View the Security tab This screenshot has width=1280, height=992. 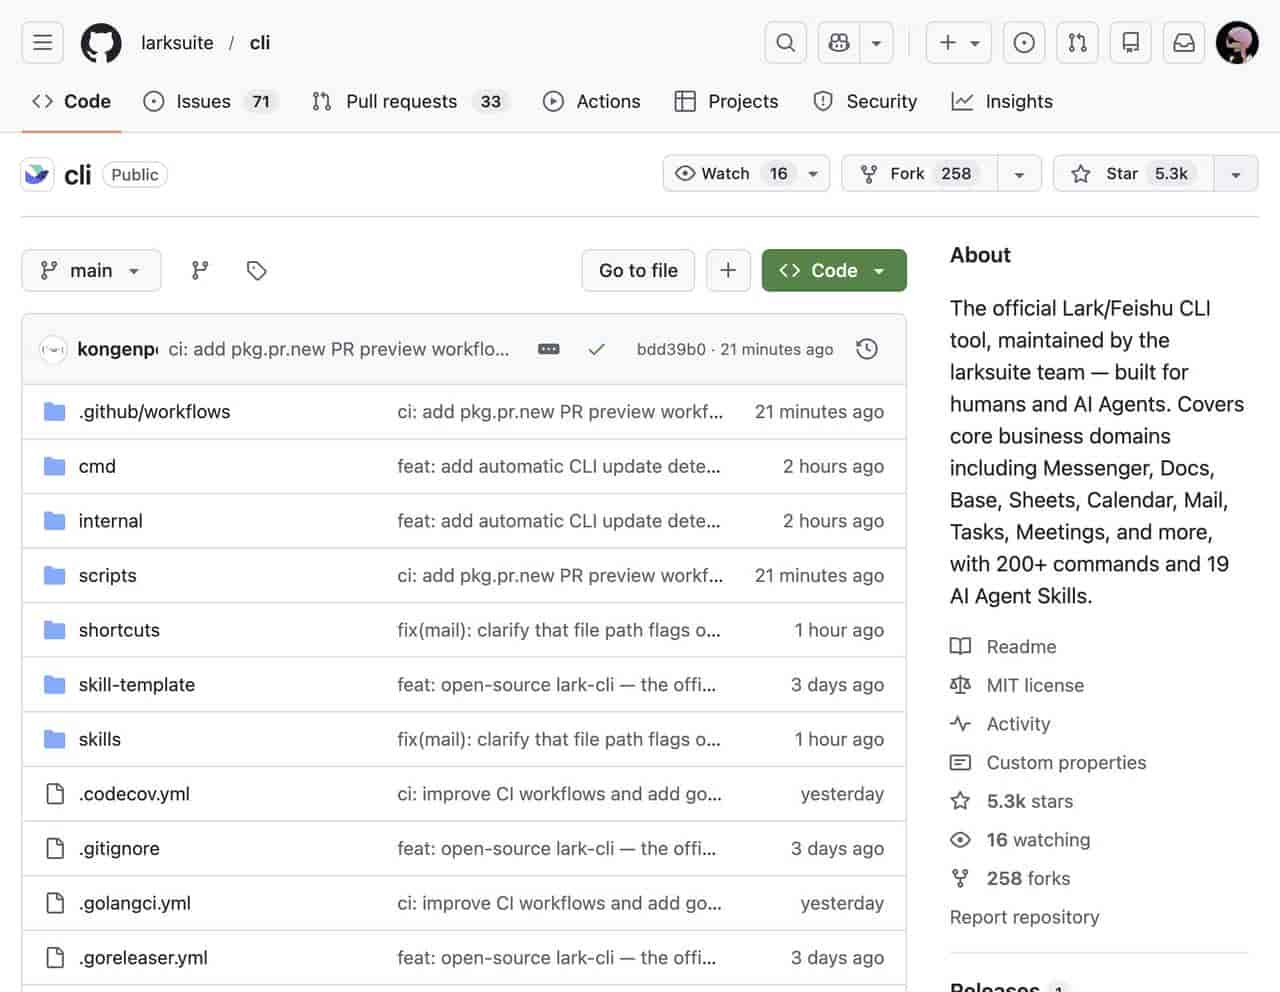coord(865,101)
